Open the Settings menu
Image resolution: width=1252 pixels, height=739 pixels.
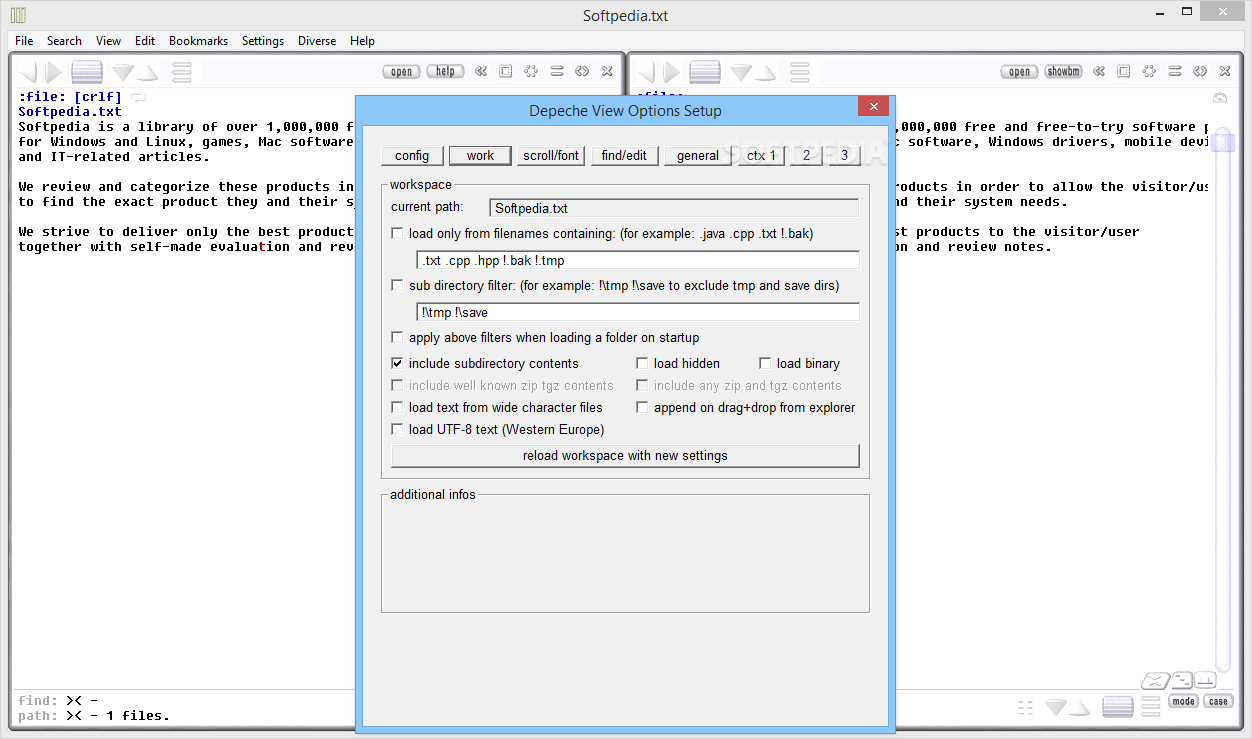coord(263,41)
